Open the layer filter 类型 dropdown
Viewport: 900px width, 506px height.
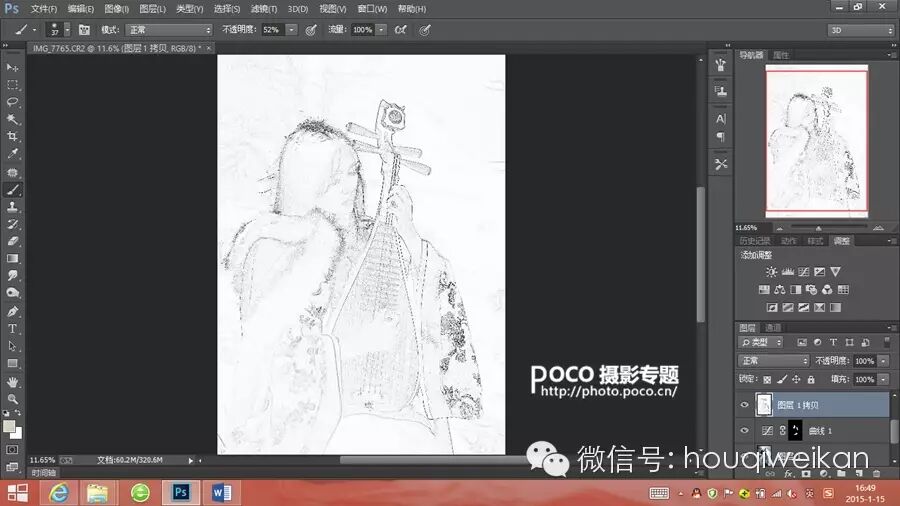760,342
